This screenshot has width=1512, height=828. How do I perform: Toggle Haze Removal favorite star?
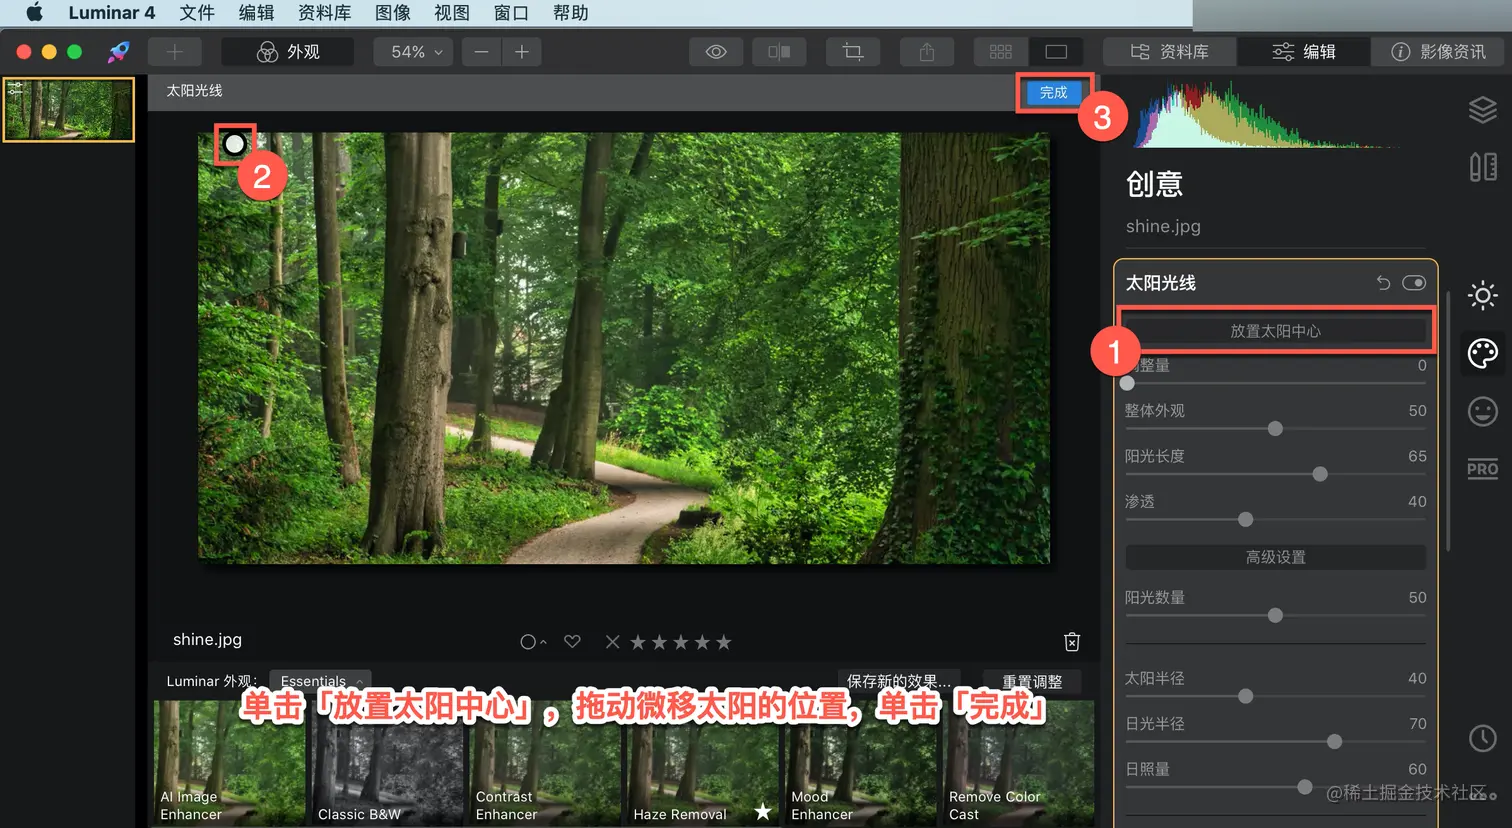[763, 811]
